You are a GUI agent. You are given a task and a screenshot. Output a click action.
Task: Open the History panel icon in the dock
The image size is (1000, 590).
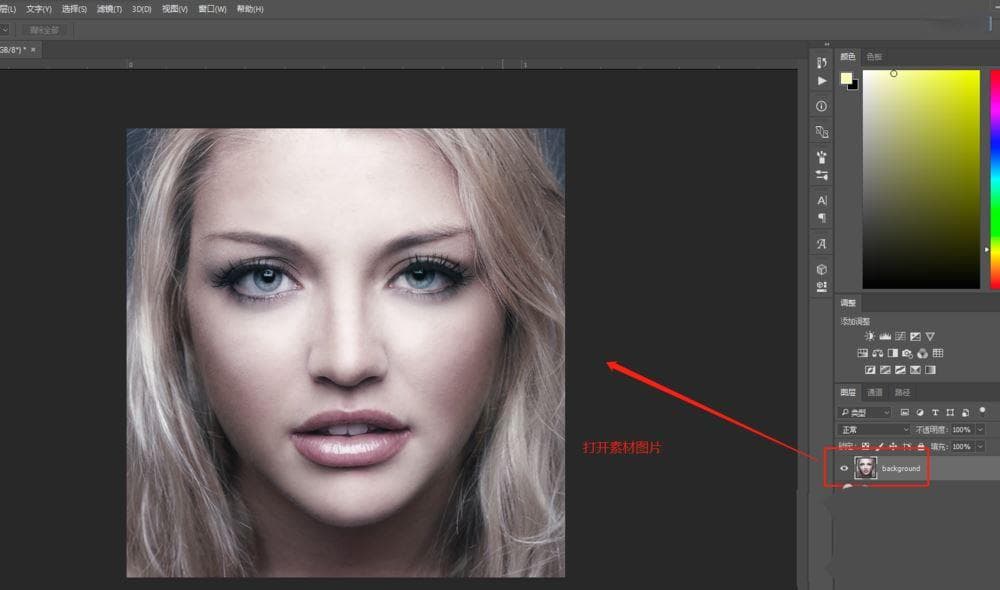pyautogui.click(x=821, y=63)
